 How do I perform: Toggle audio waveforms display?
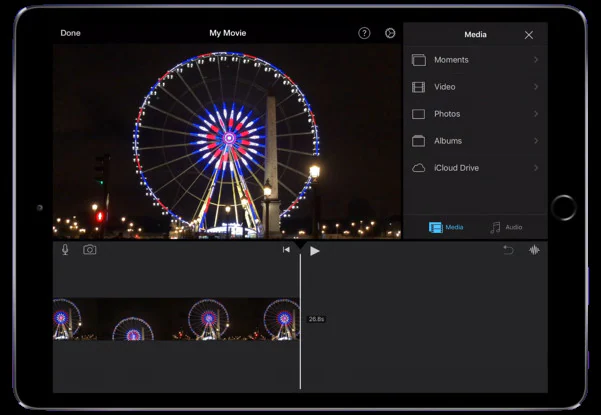tap(534, 250)
